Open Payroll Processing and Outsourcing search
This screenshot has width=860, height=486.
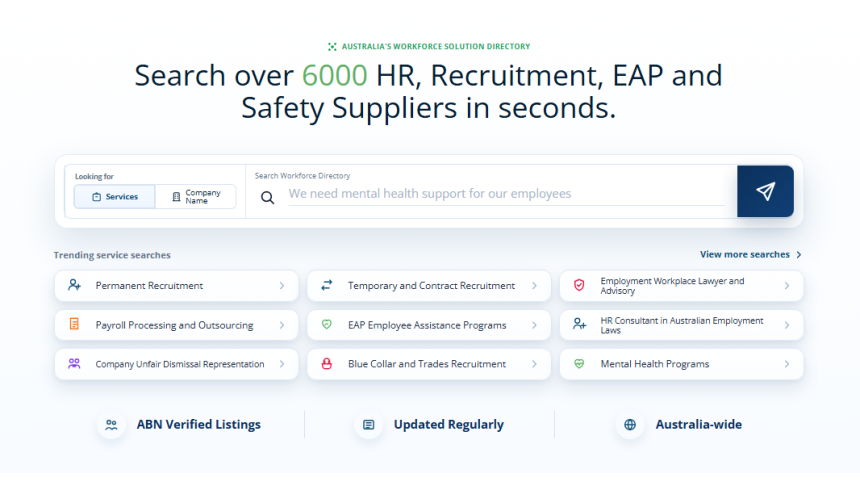[176, 325]
